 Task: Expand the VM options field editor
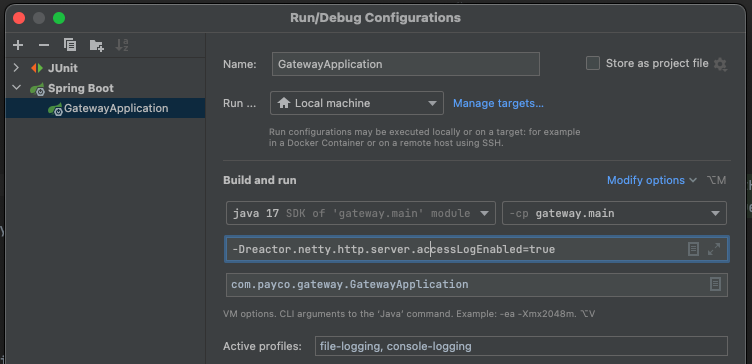pyautogui.click(x=714, y=249)
